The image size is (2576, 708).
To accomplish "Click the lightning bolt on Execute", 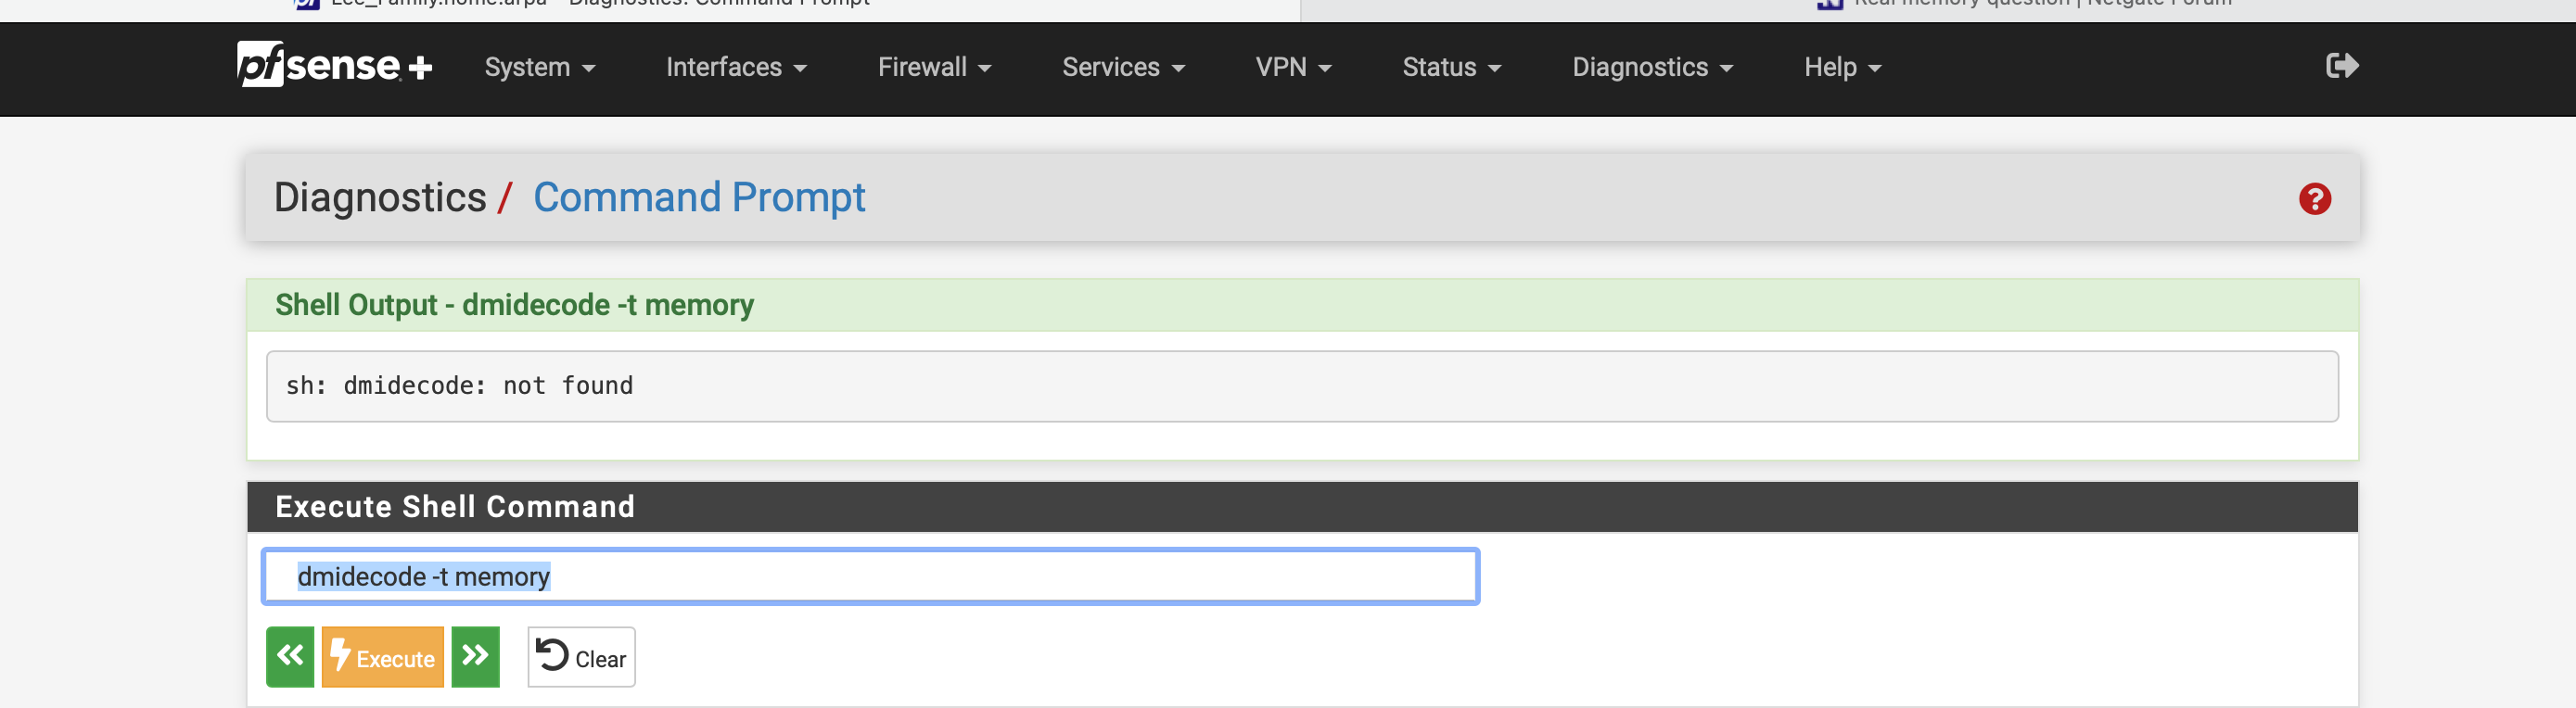I will pyautogui.click(x=340, y=655).
